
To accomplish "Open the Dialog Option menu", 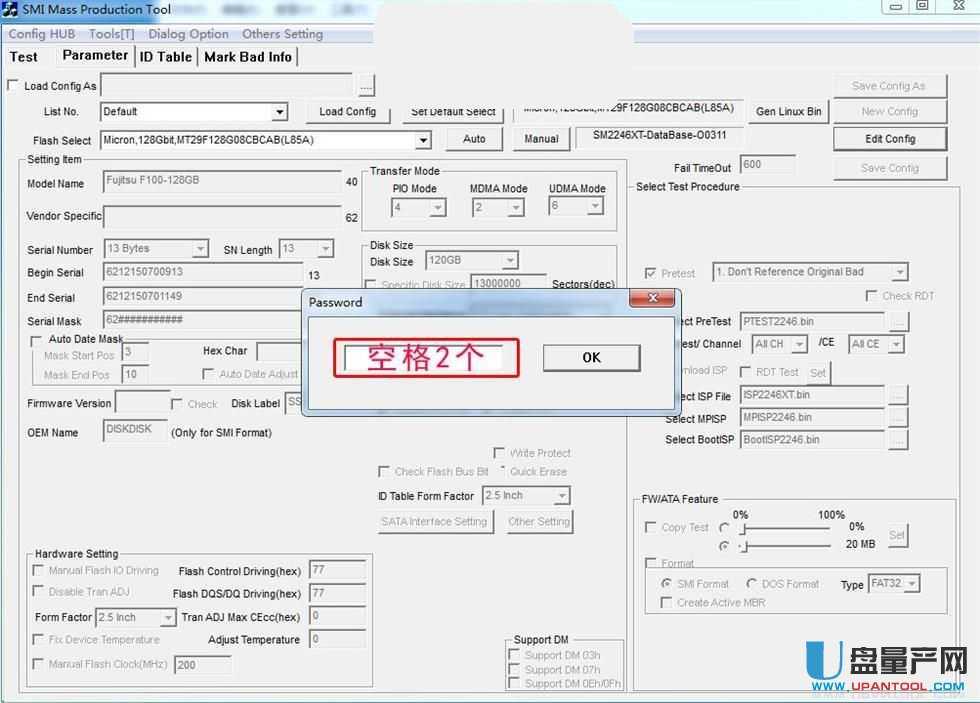I will point(188,34).
